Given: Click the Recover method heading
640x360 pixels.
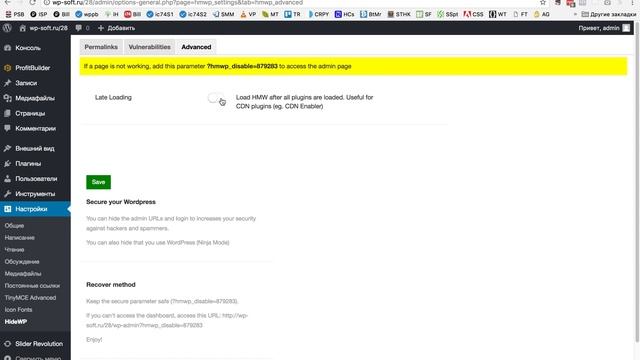Looking at the screenshot, I should point(111,284).
